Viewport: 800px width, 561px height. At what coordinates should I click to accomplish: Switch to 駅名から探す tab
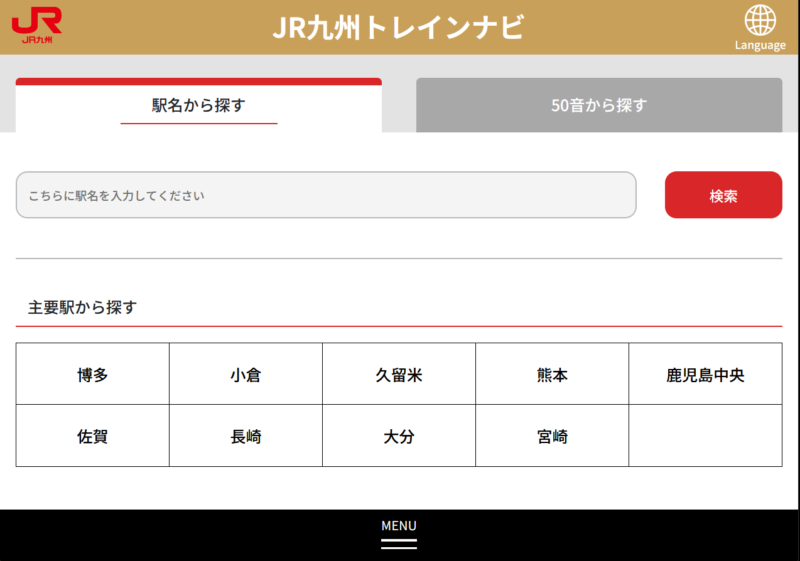(x=199, y=105)
